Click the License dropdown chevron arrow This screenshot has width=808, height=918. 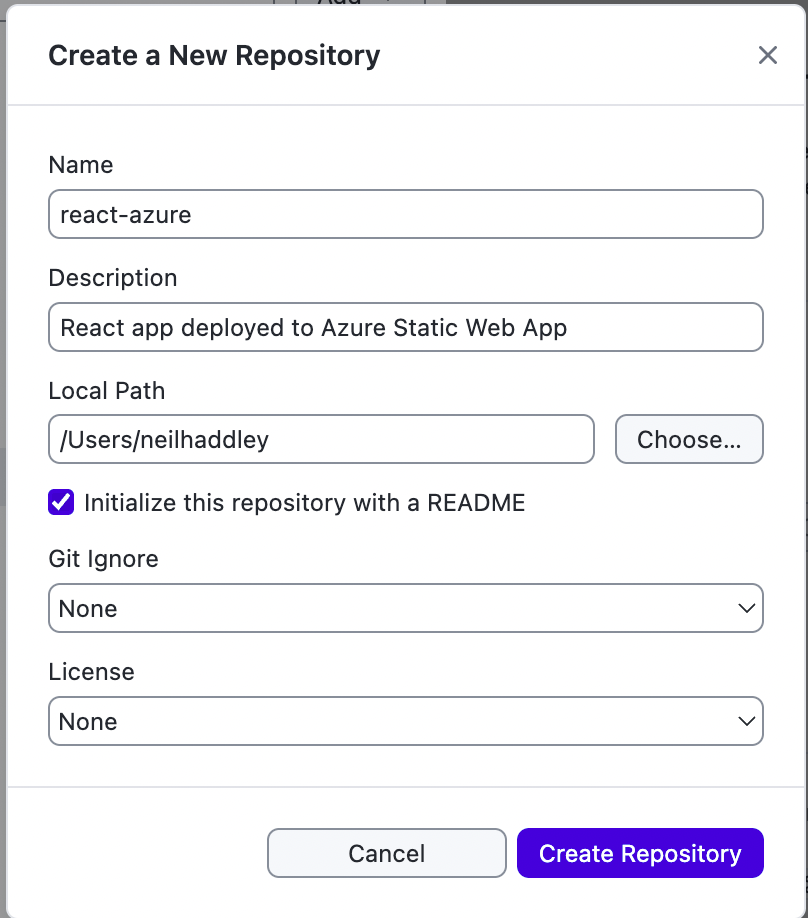pyautogui.click(x=745, y=721)
